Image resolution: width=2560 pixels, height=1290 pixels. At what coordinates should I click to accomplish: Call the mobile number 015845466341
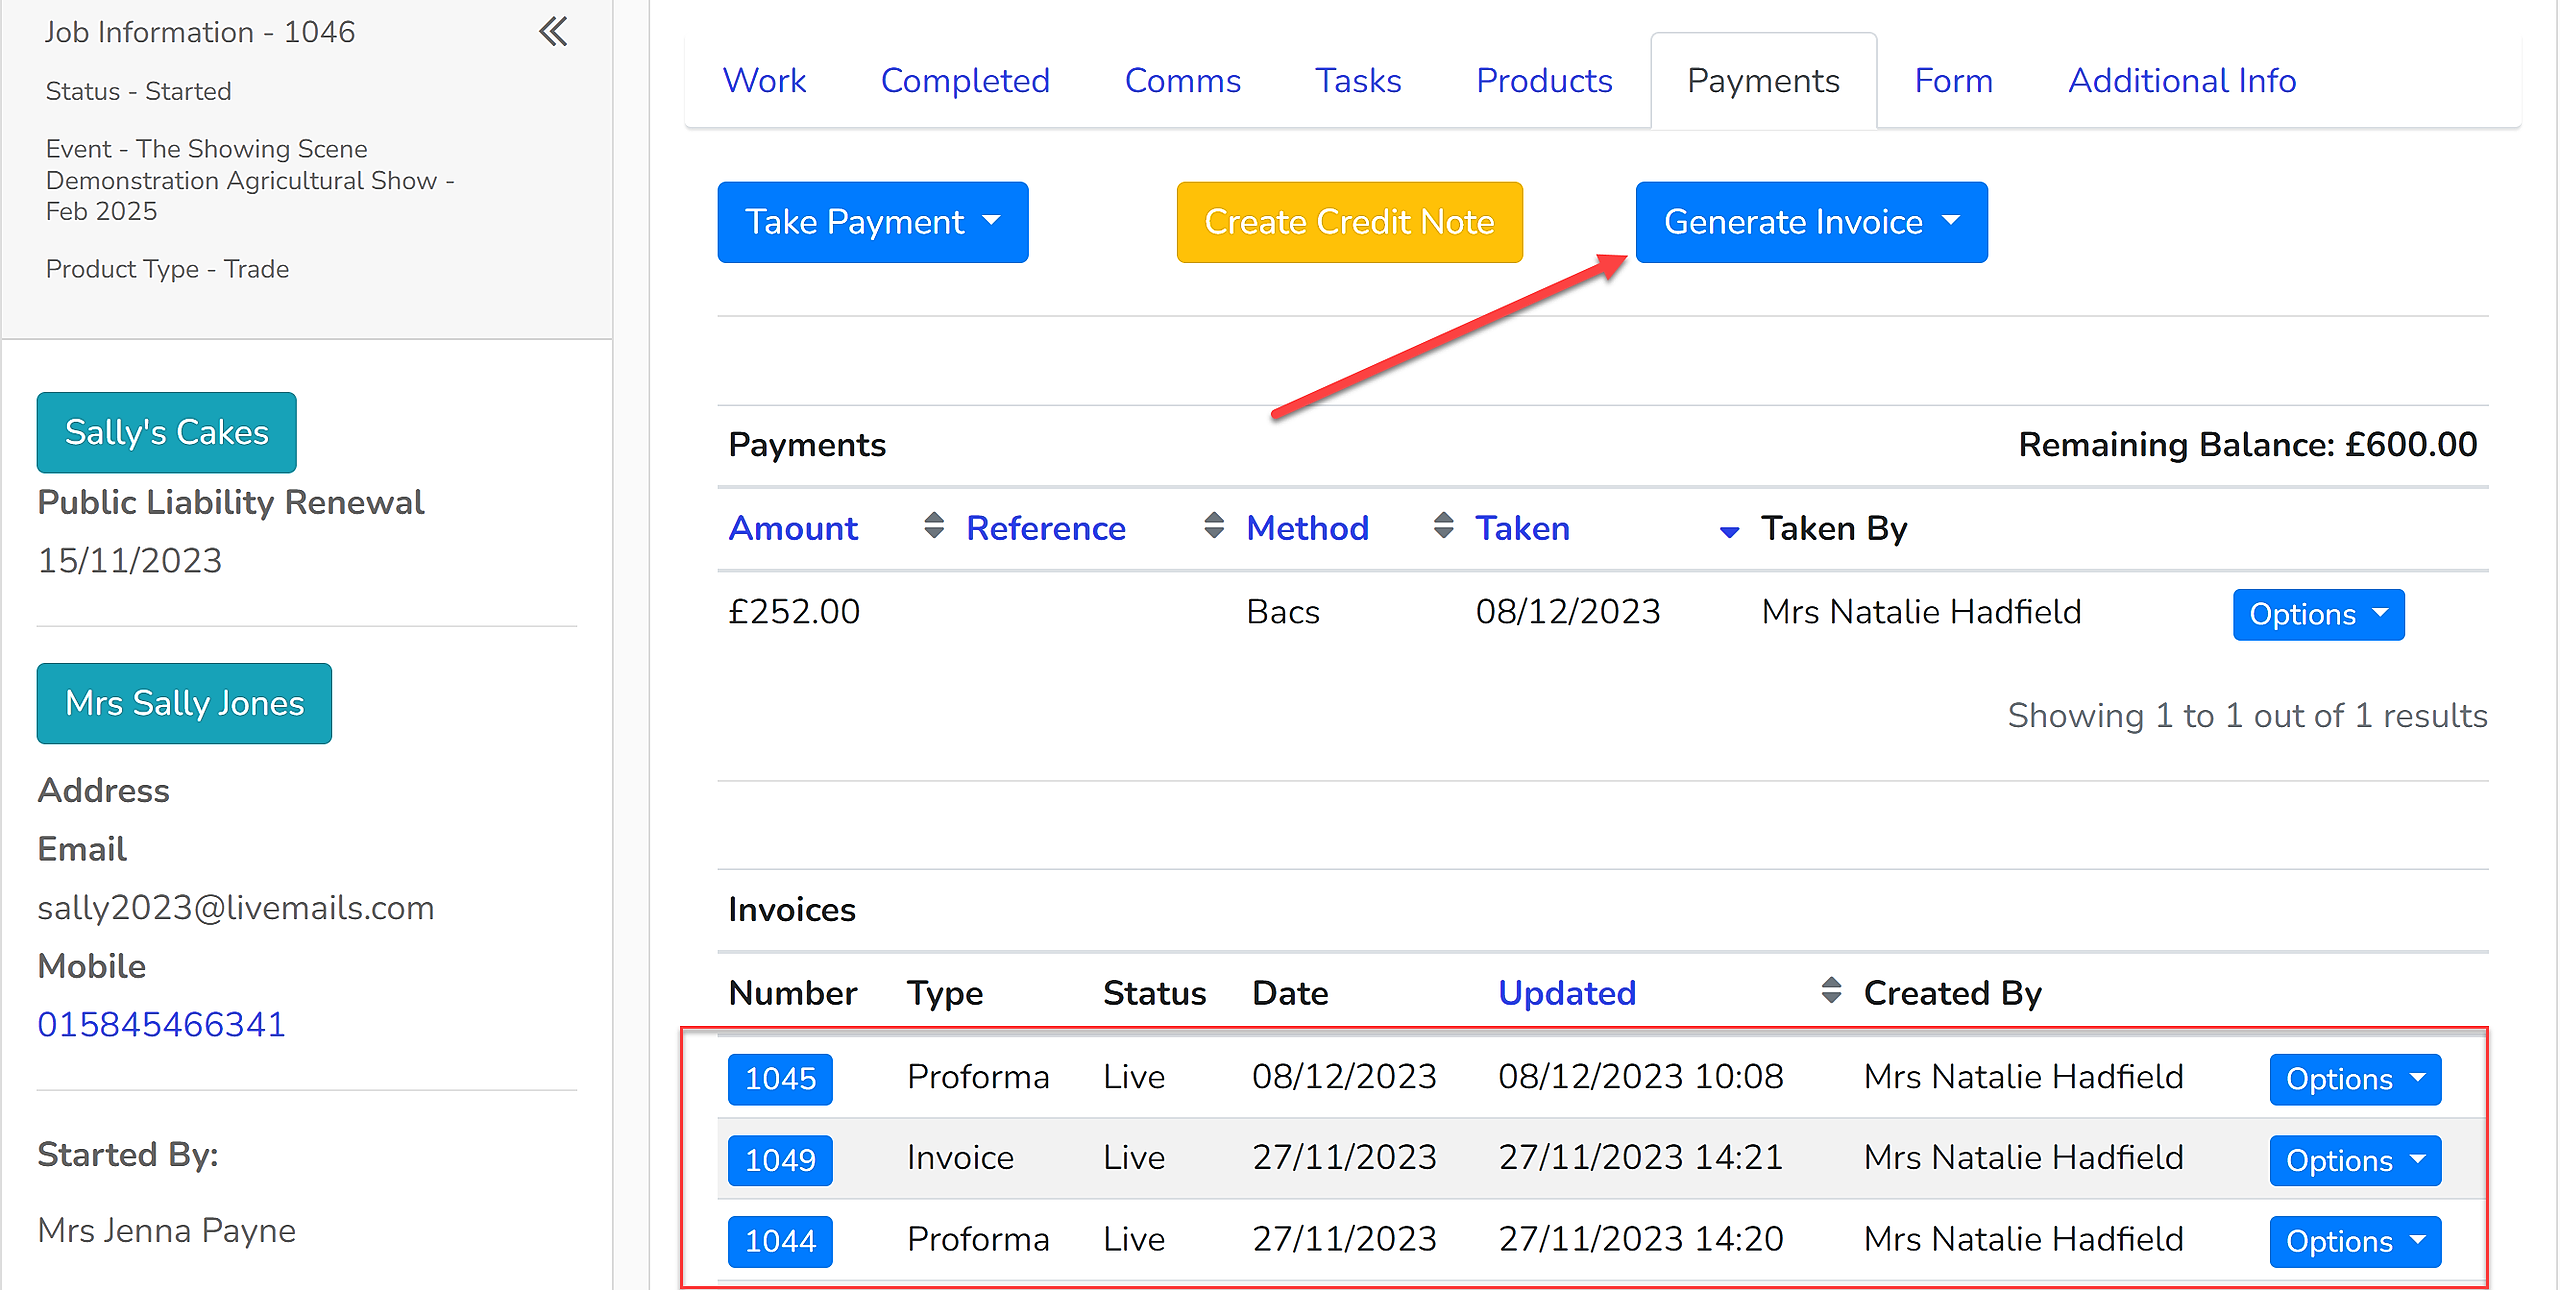pyautogui.click(x=161, y=1024)
